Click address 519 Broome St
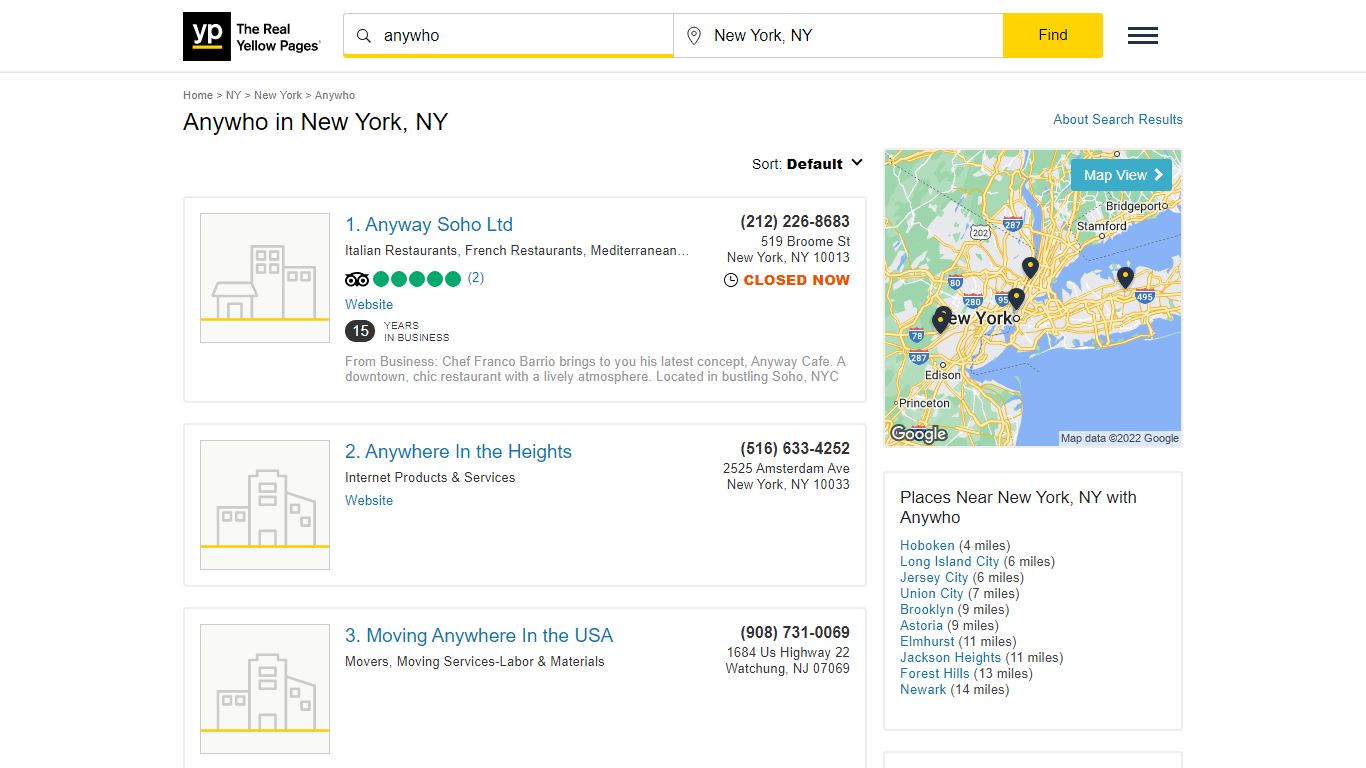Screen dimensions: 1366x768 click(x=805, y=242)
